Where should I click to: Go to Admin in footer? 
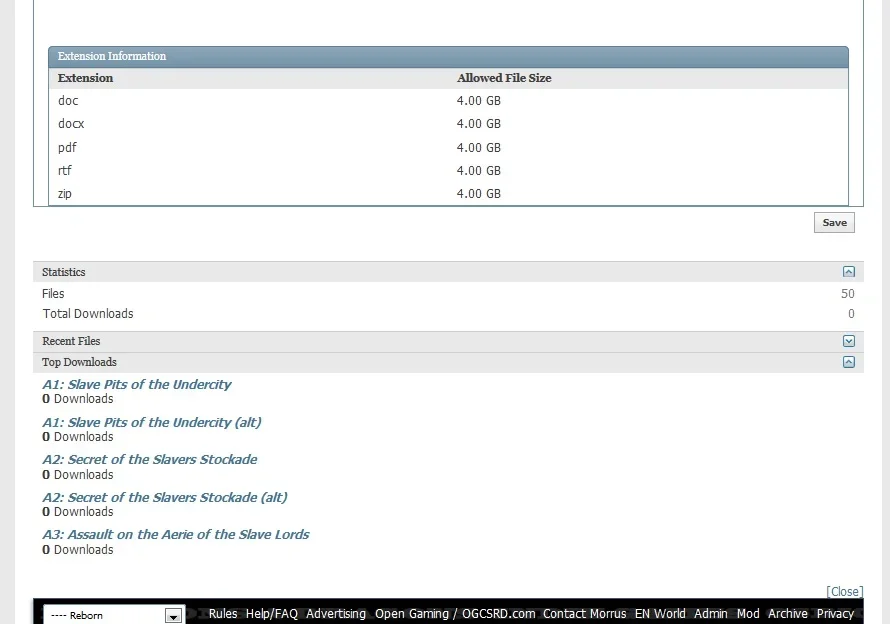pos(711,614)
